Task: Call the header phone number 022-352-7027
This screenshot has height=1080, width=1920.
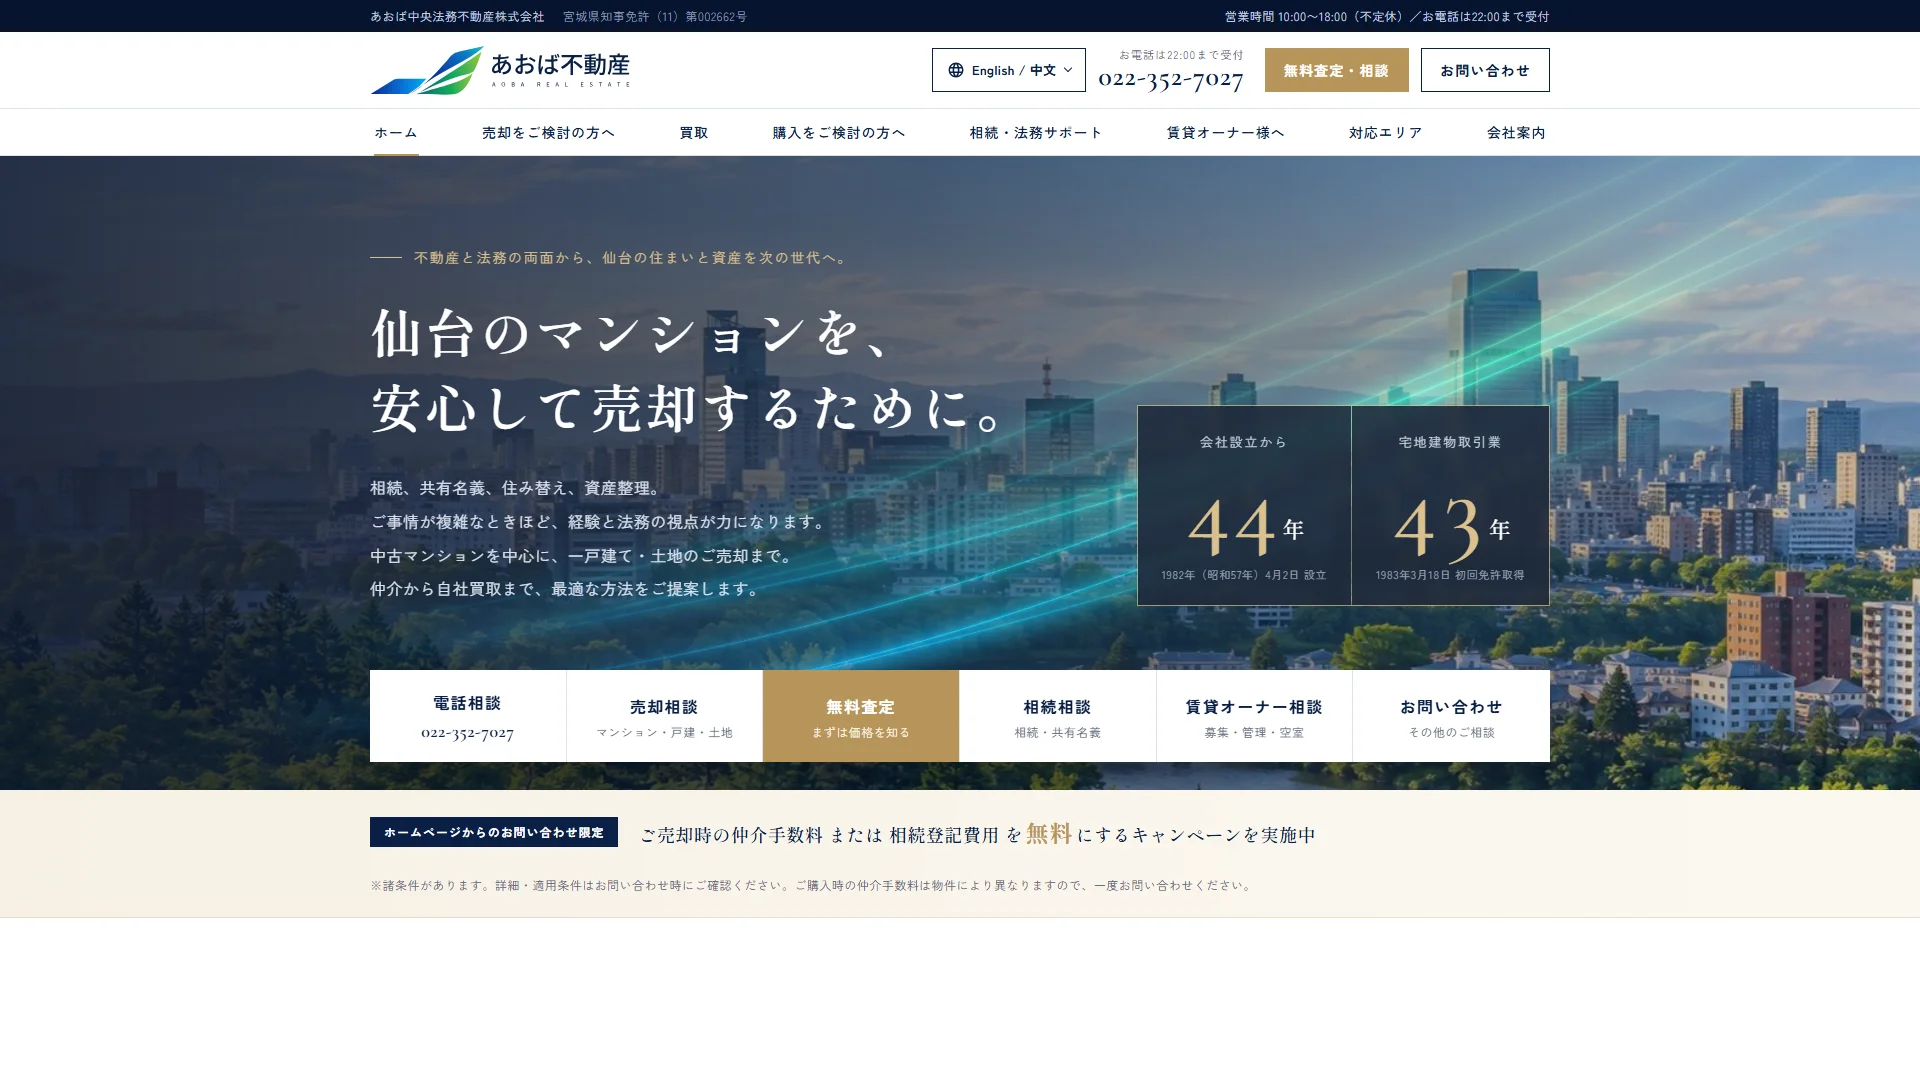Action: (x=1170, y=79)
